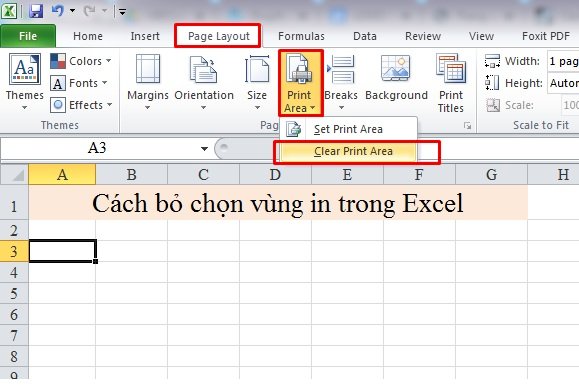Click the Excel application icon

point(9,11)
